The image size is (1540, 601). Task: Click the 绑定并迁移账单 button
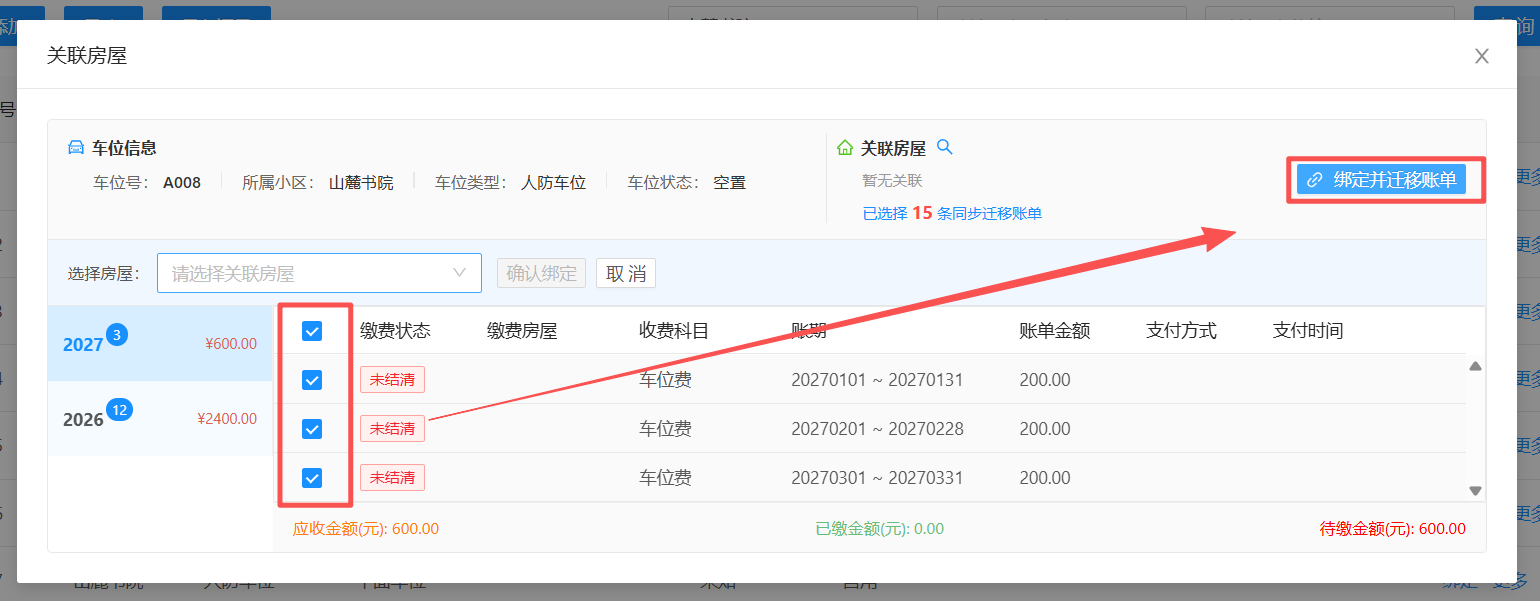(x=1381, y=180)
